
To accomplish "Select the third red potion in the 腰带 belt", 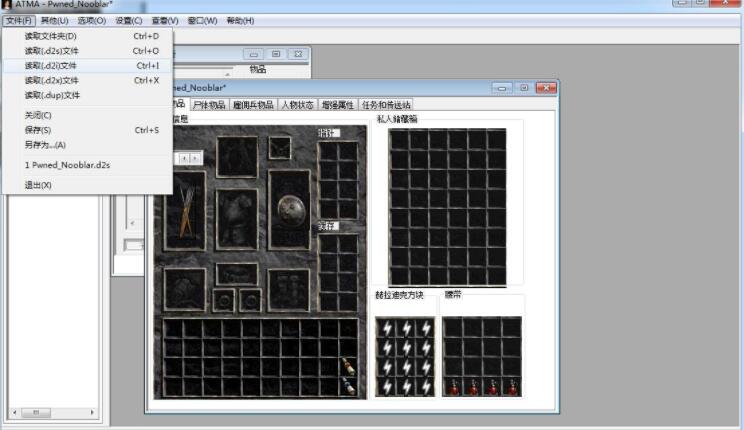I will coord(493,387).
